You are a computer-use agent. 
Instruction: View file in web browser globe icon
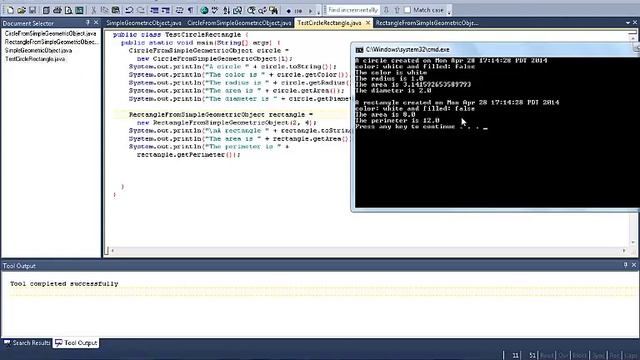[204, 10]
